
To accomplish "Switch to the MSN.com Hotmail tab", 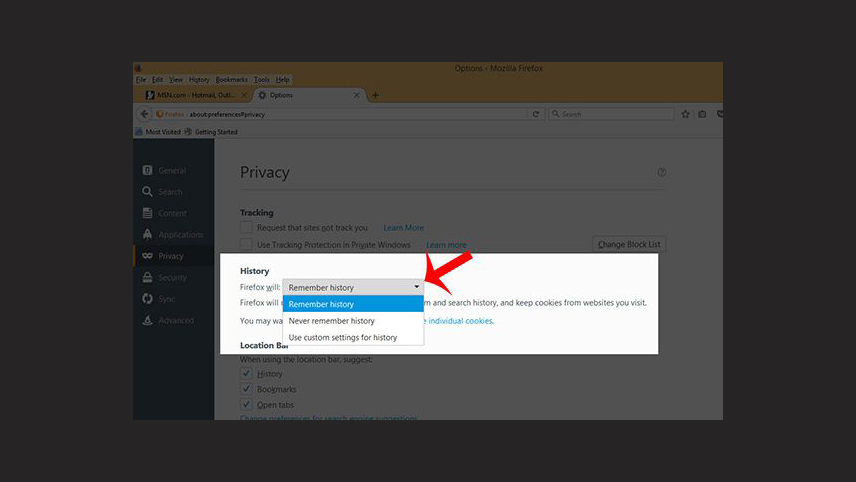I will (x=195, y=95).
